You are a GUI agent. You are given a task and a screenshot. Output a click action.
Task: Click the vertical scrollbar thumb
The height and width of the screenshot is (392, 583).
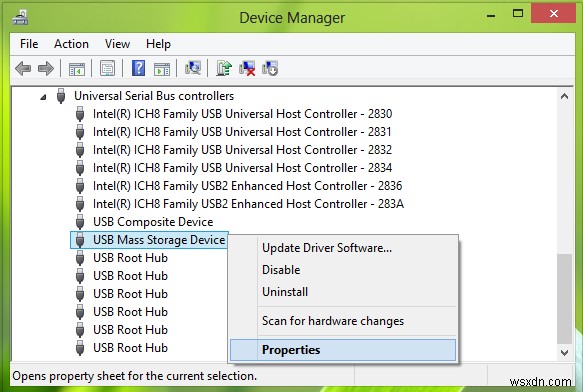(564, 299)
